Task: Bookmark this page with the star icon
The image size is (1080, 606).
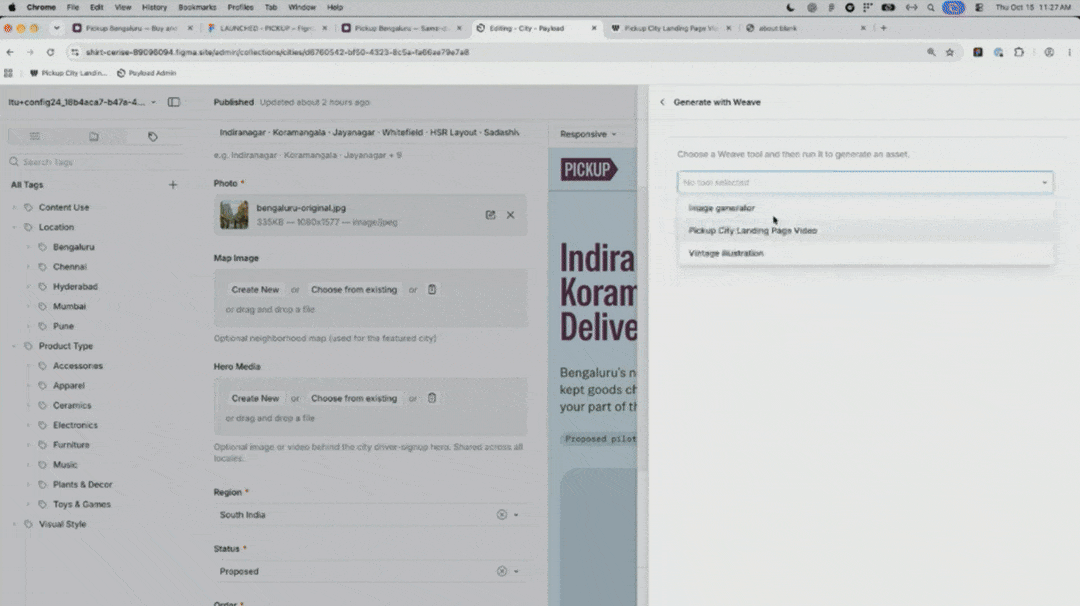Action: click(950, 52)
